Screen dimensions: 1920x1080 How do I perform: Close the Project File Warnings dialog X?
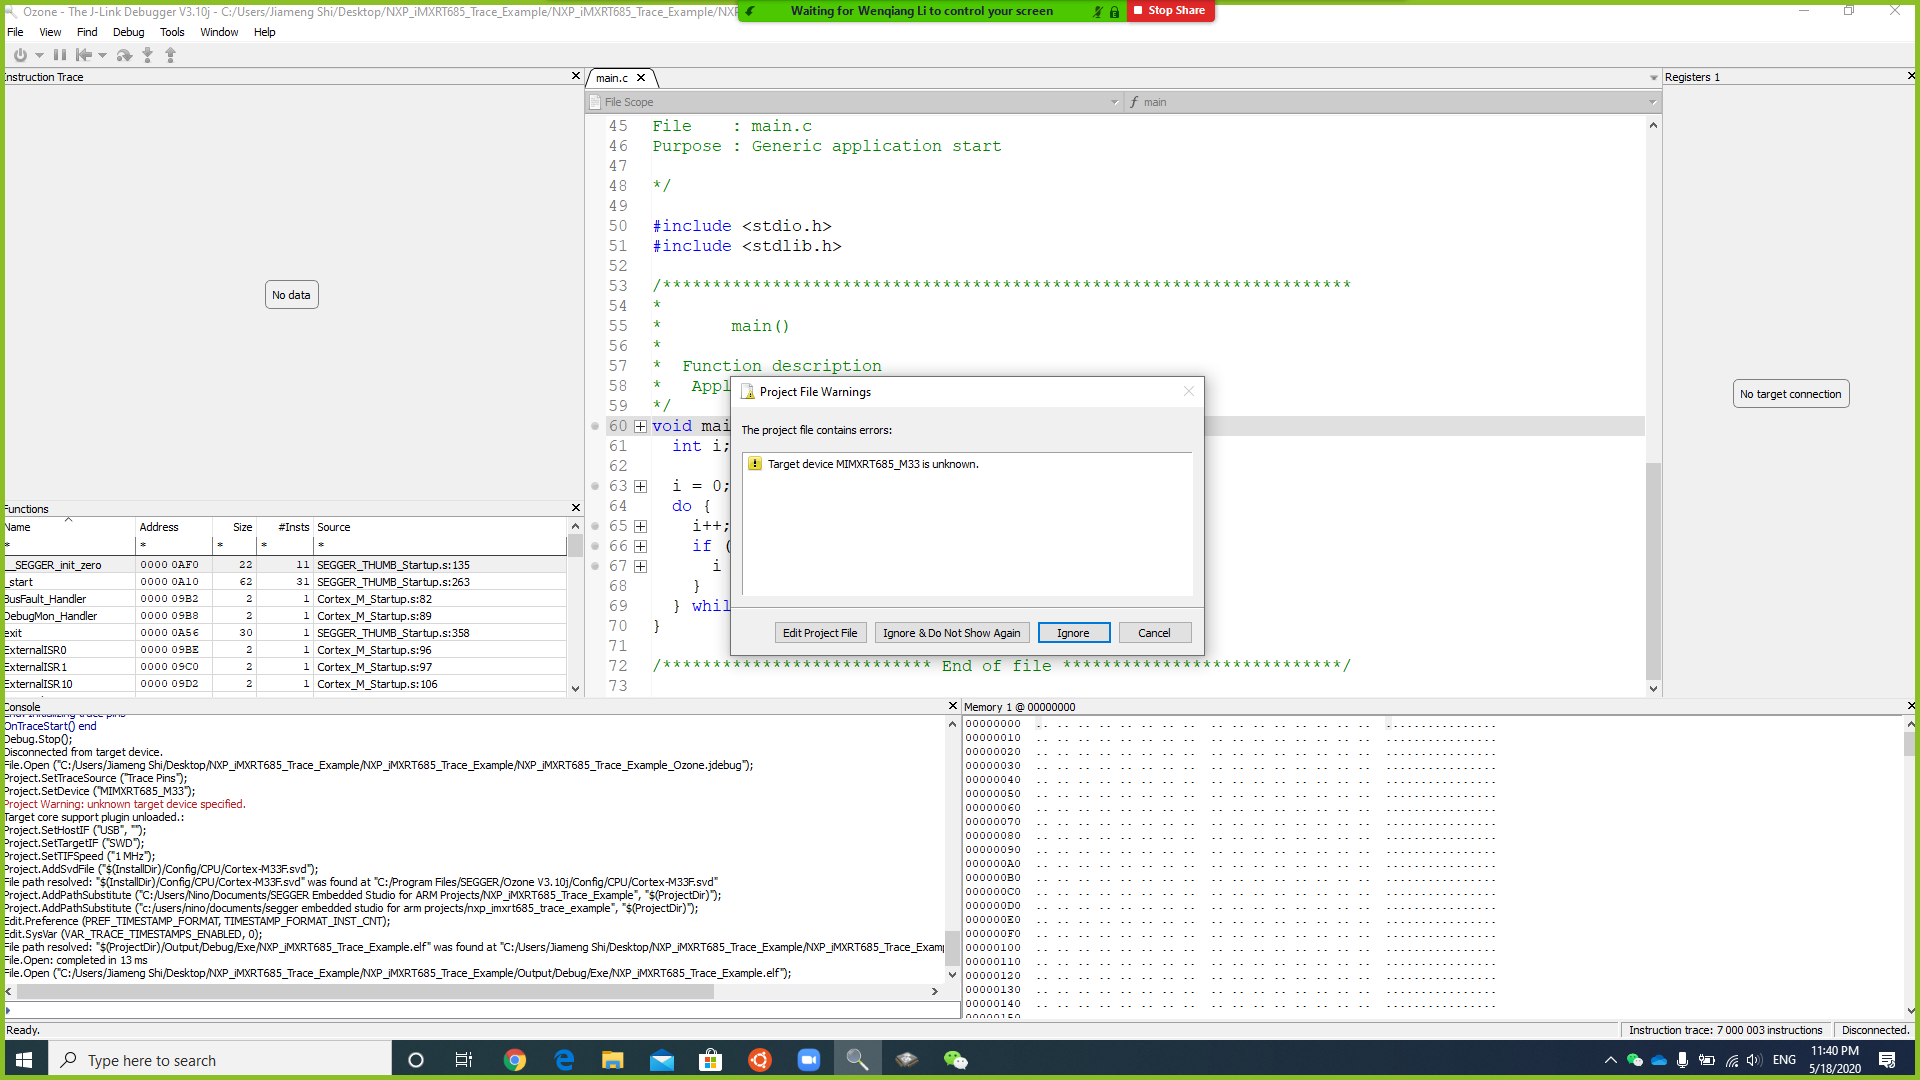click(1189, 391)
